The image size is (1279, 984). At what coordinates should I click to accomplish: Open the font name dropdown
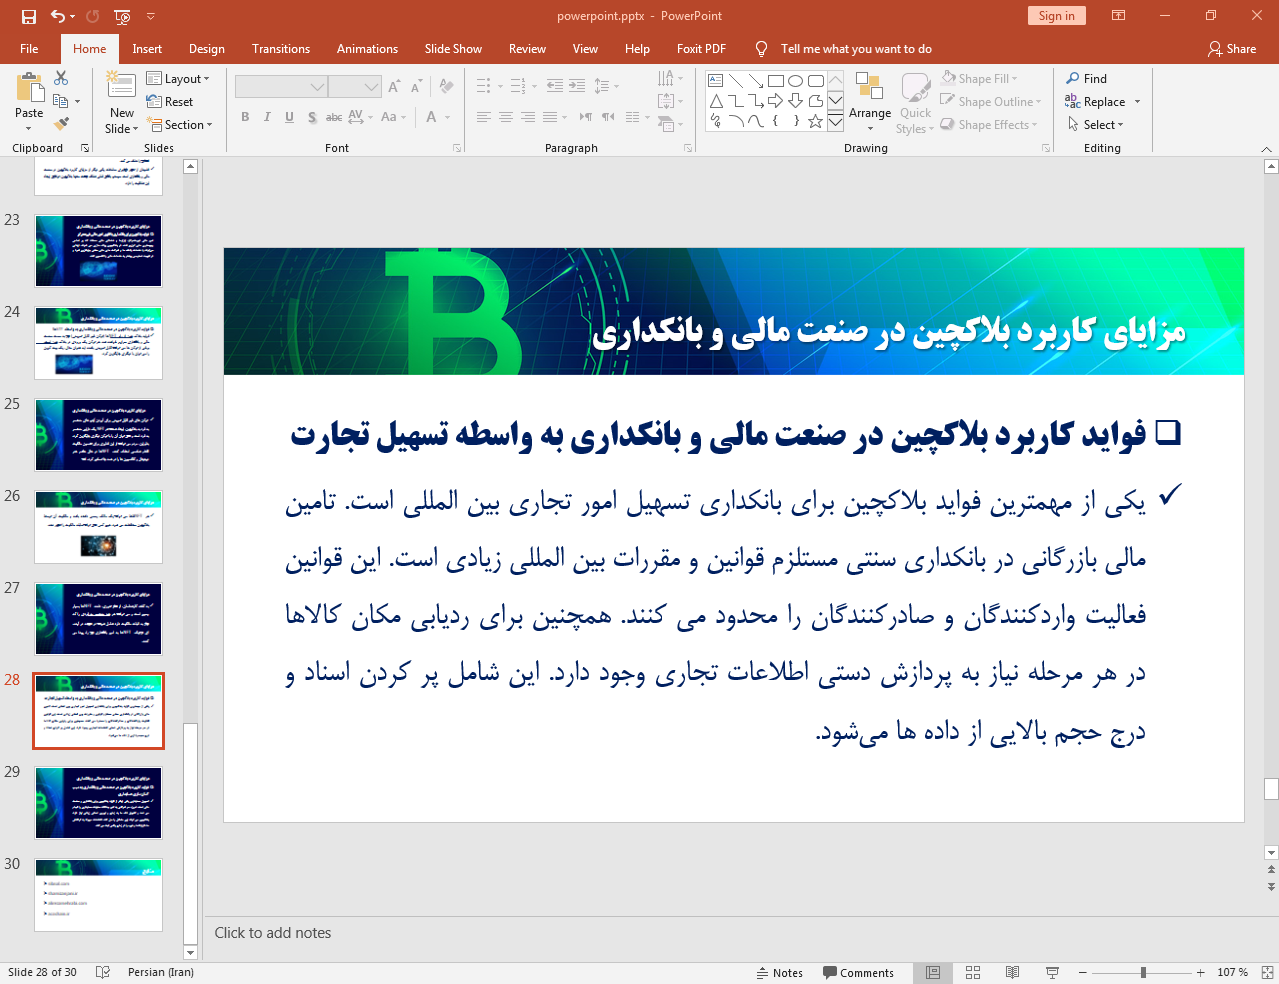[317, 87]
